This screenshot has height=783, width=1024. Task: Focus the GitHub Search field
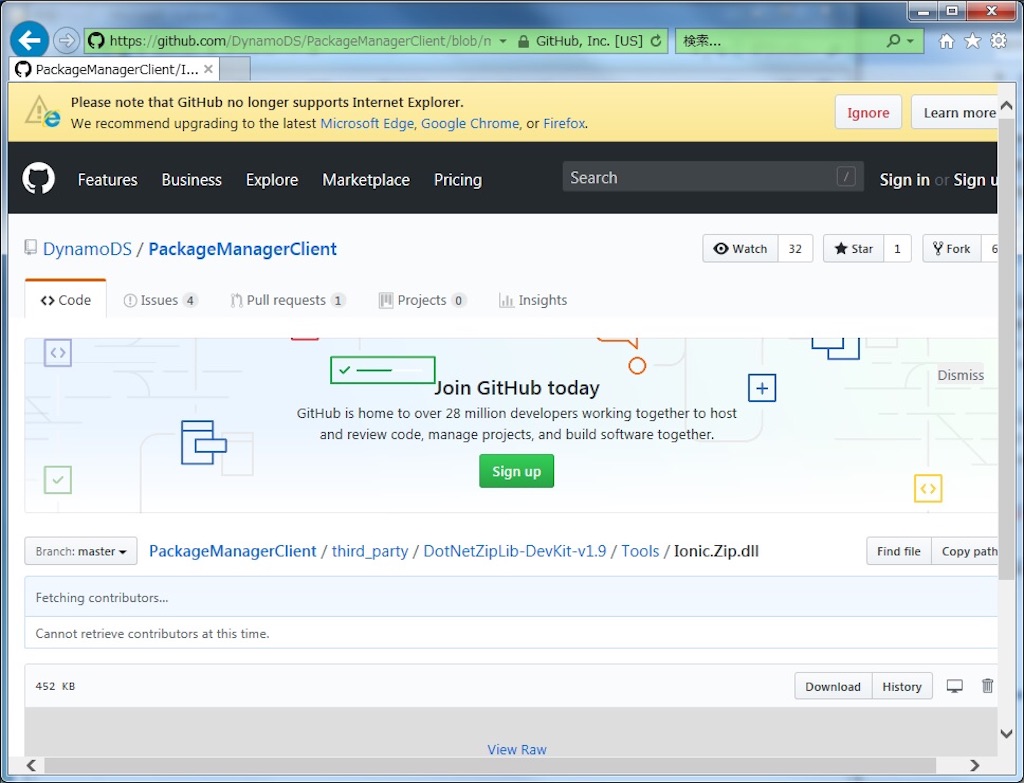713,176
